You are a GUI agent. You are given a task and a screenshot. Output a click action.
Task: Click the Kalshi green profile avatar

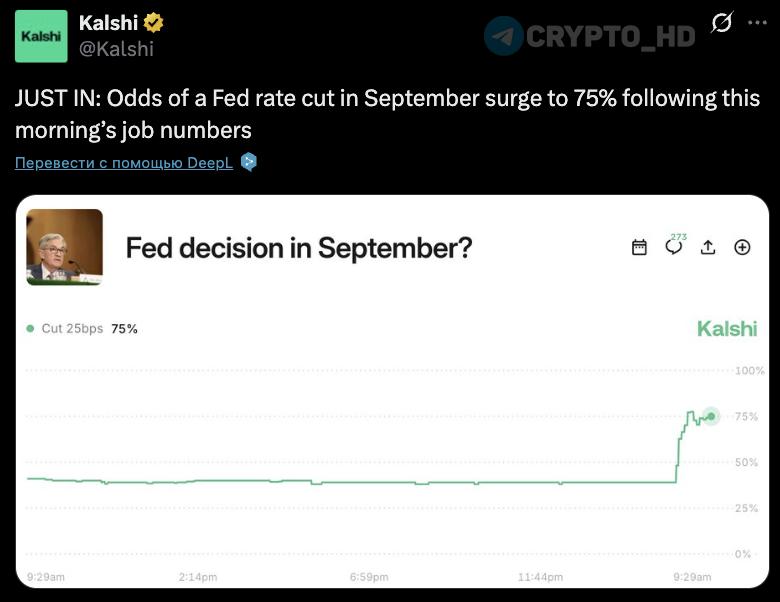click(41, 36)
